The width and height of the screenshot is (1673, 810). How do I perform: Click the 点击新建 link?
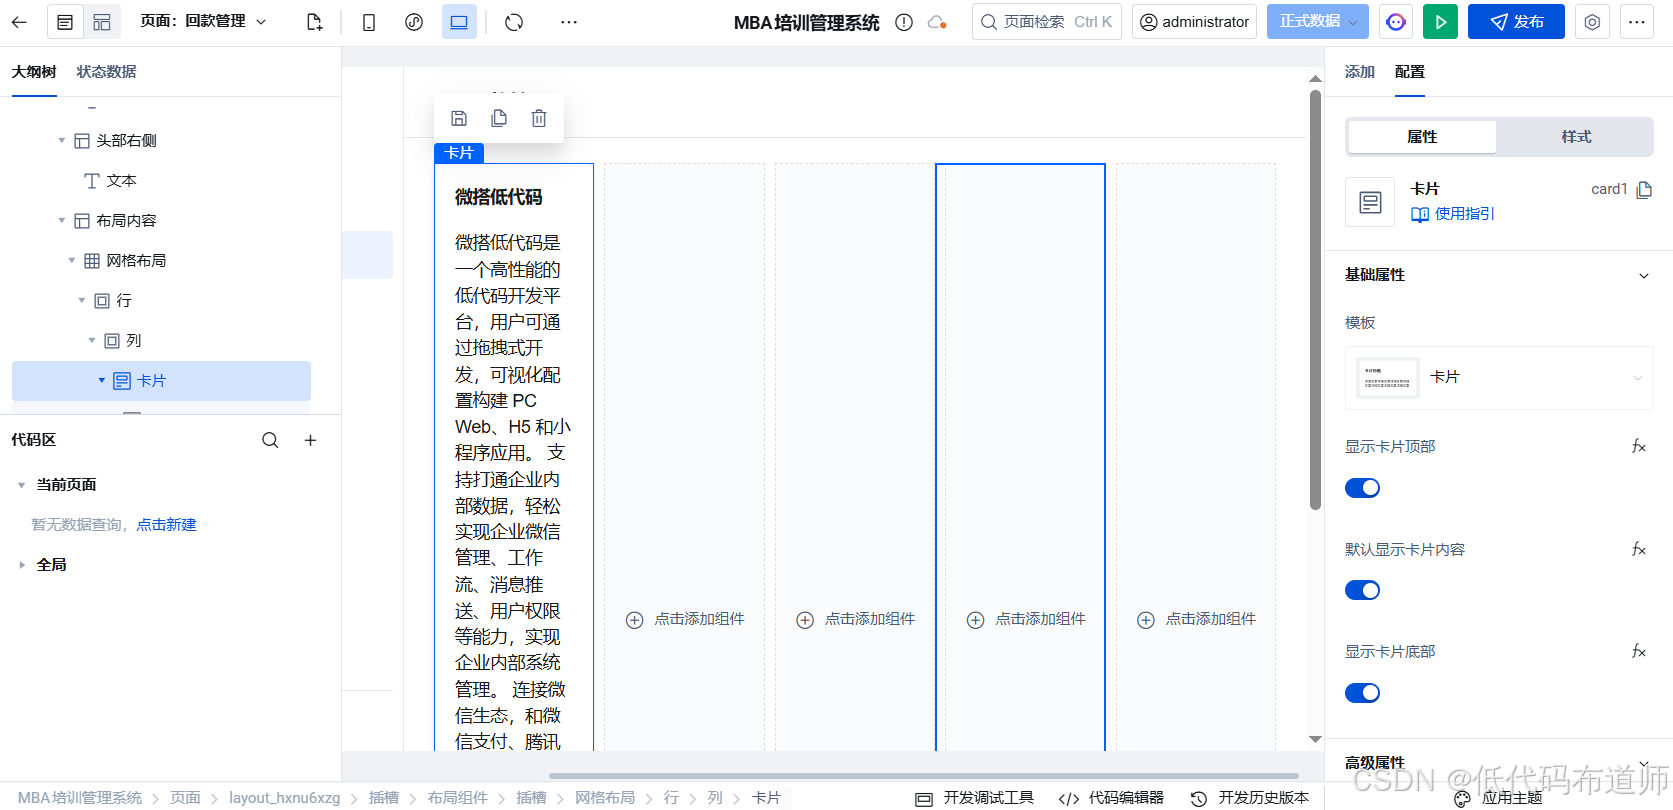point(167,525)
